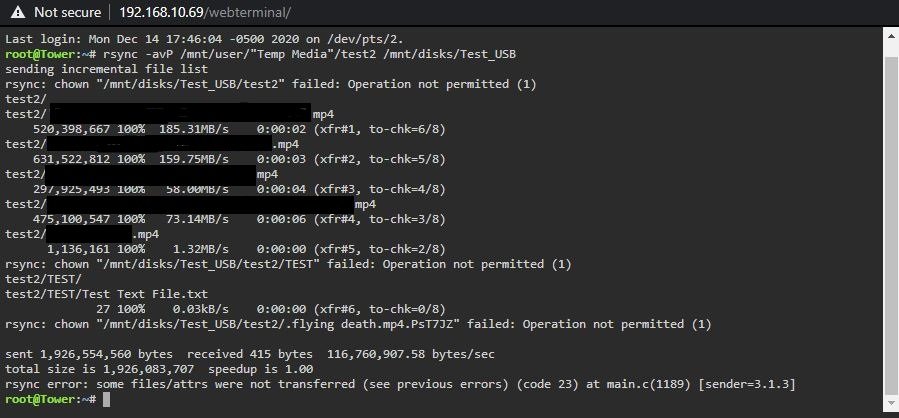Click the xfr#1 transfer progress line

pos(239,130)
